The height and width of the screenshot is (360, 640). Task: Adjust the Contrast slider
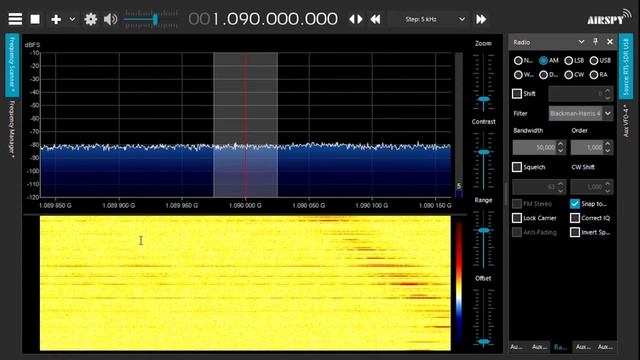(484, 152)
